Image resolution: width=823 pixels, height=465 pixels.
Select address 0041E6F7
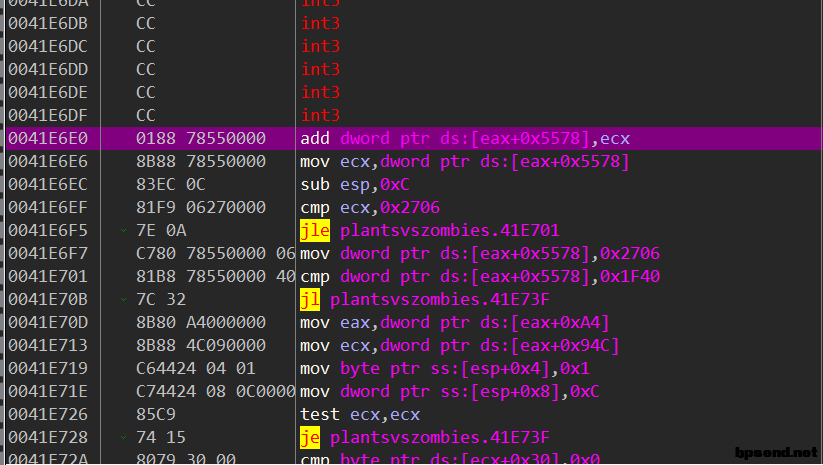[48, 254]
